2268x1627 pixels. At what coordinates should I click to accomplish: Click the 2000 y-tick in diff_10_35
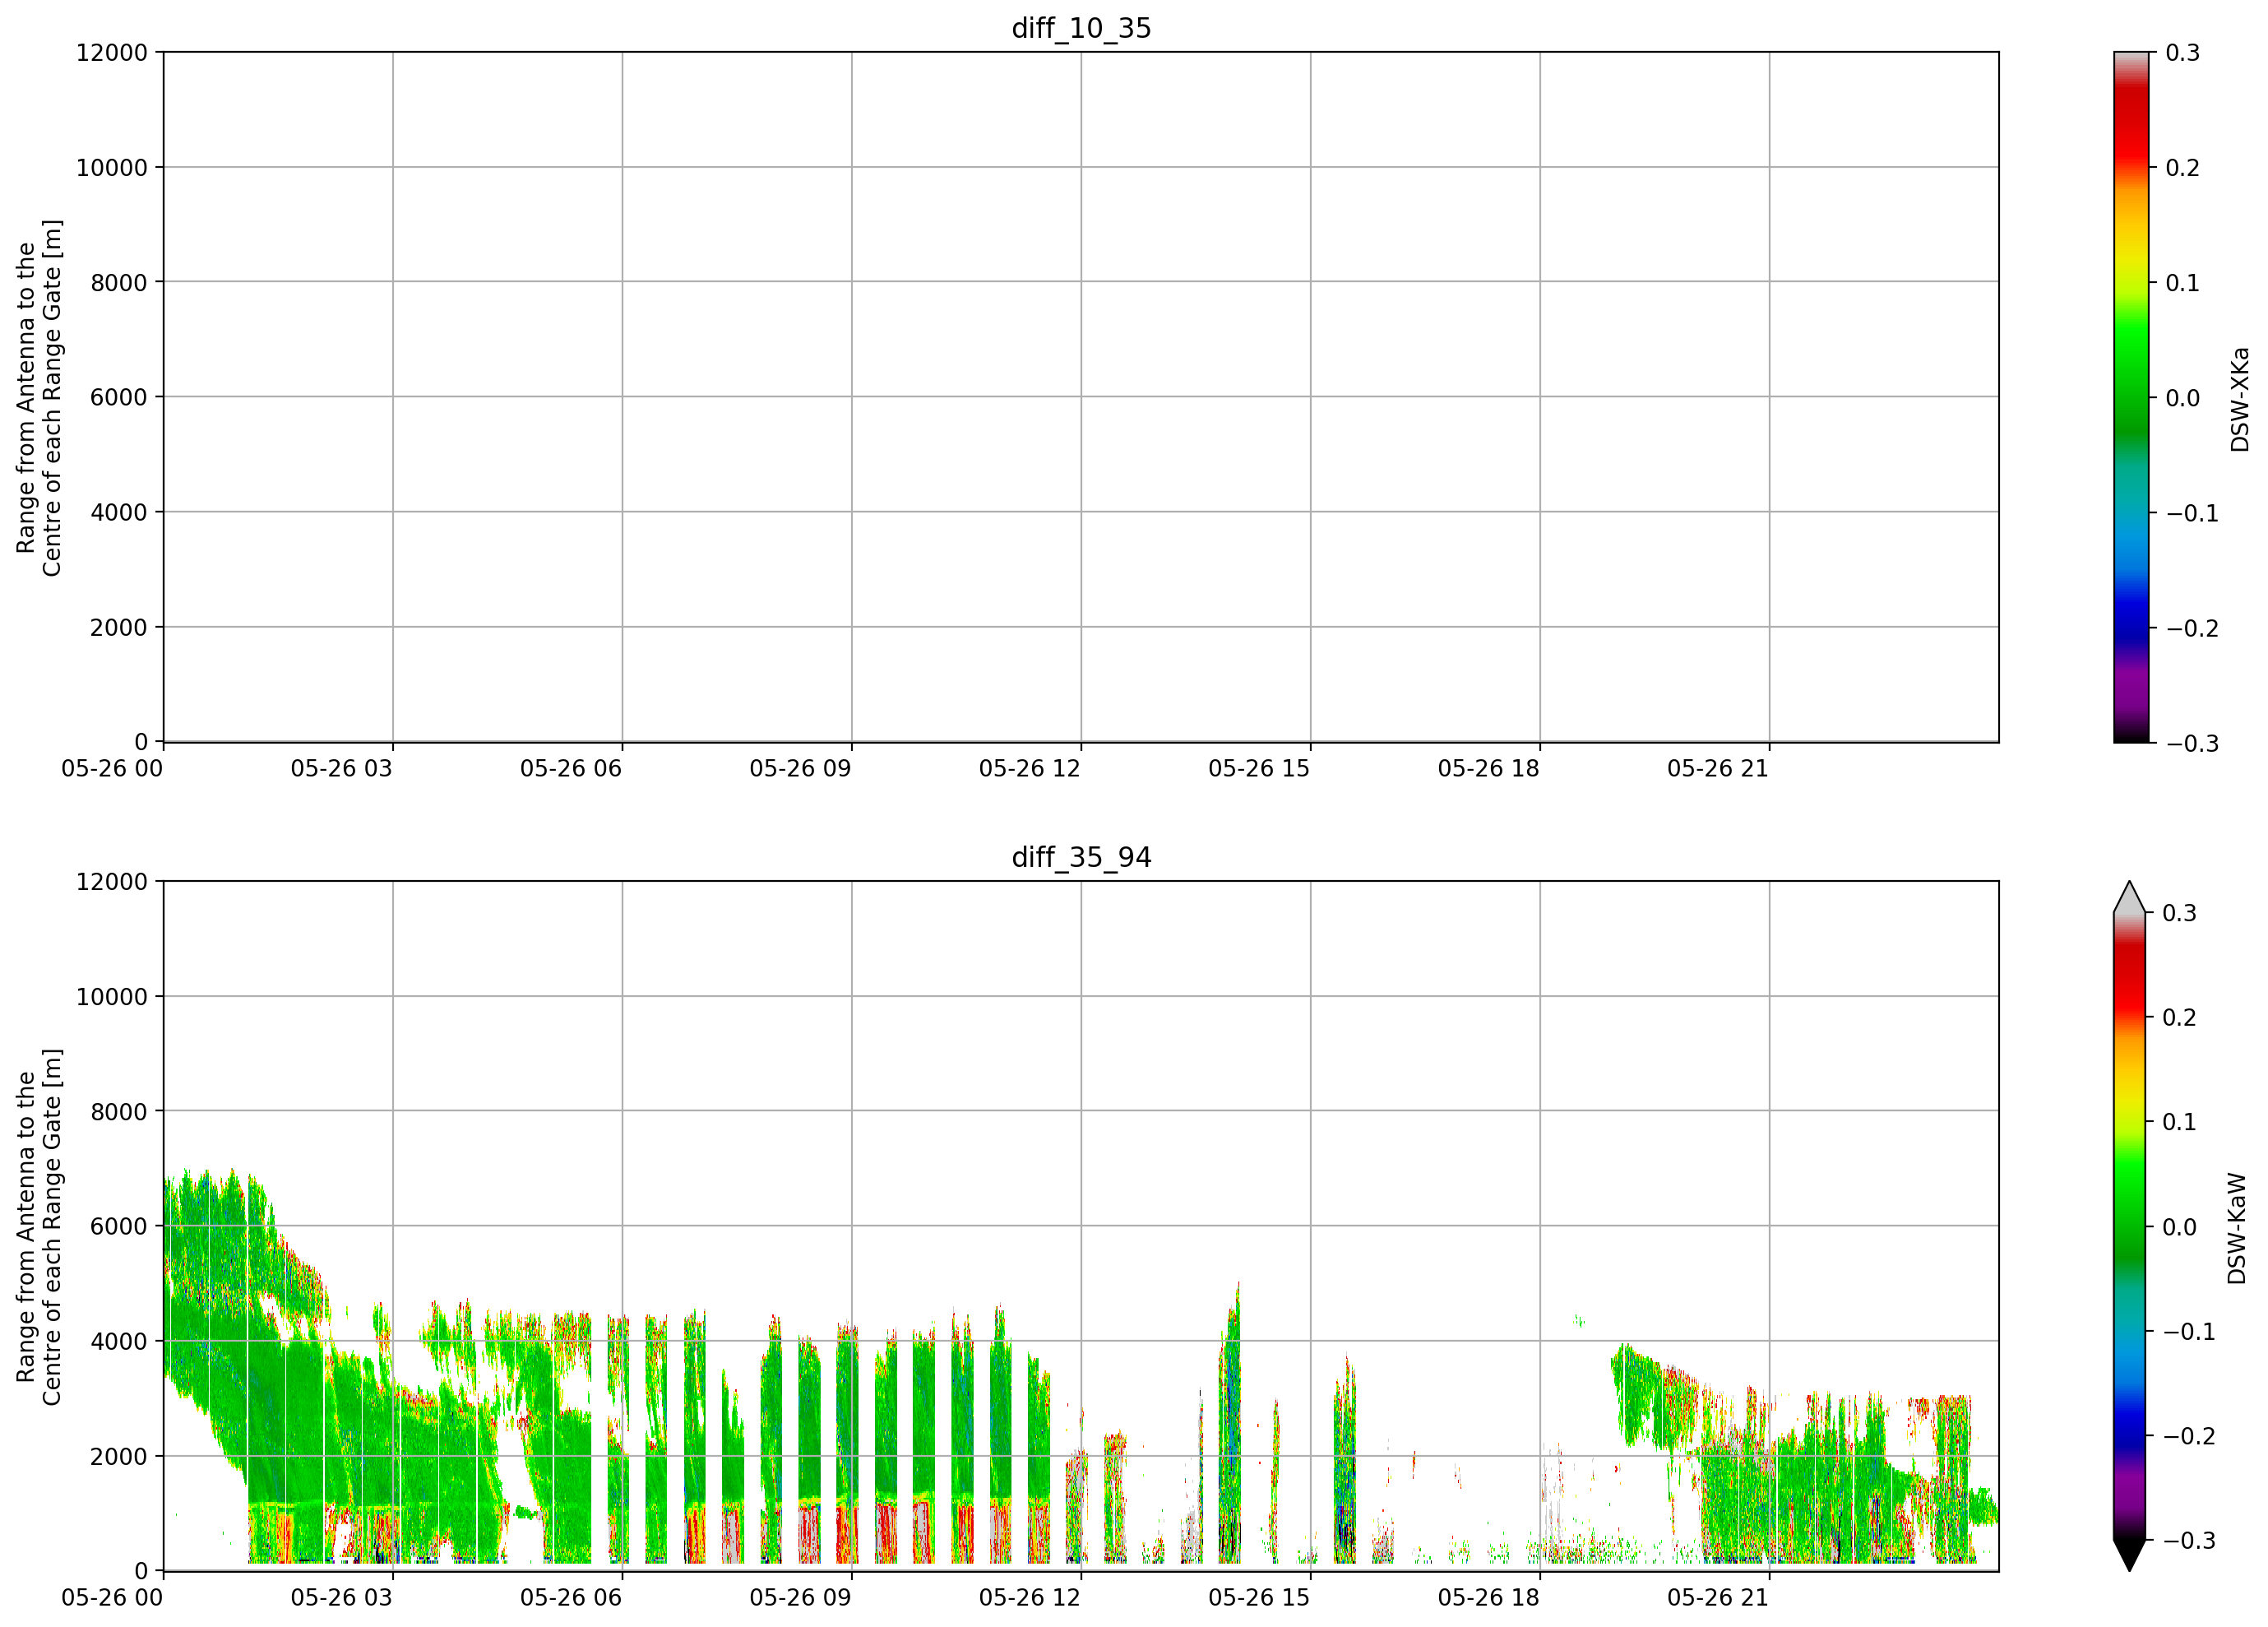(x=119, y=628)
